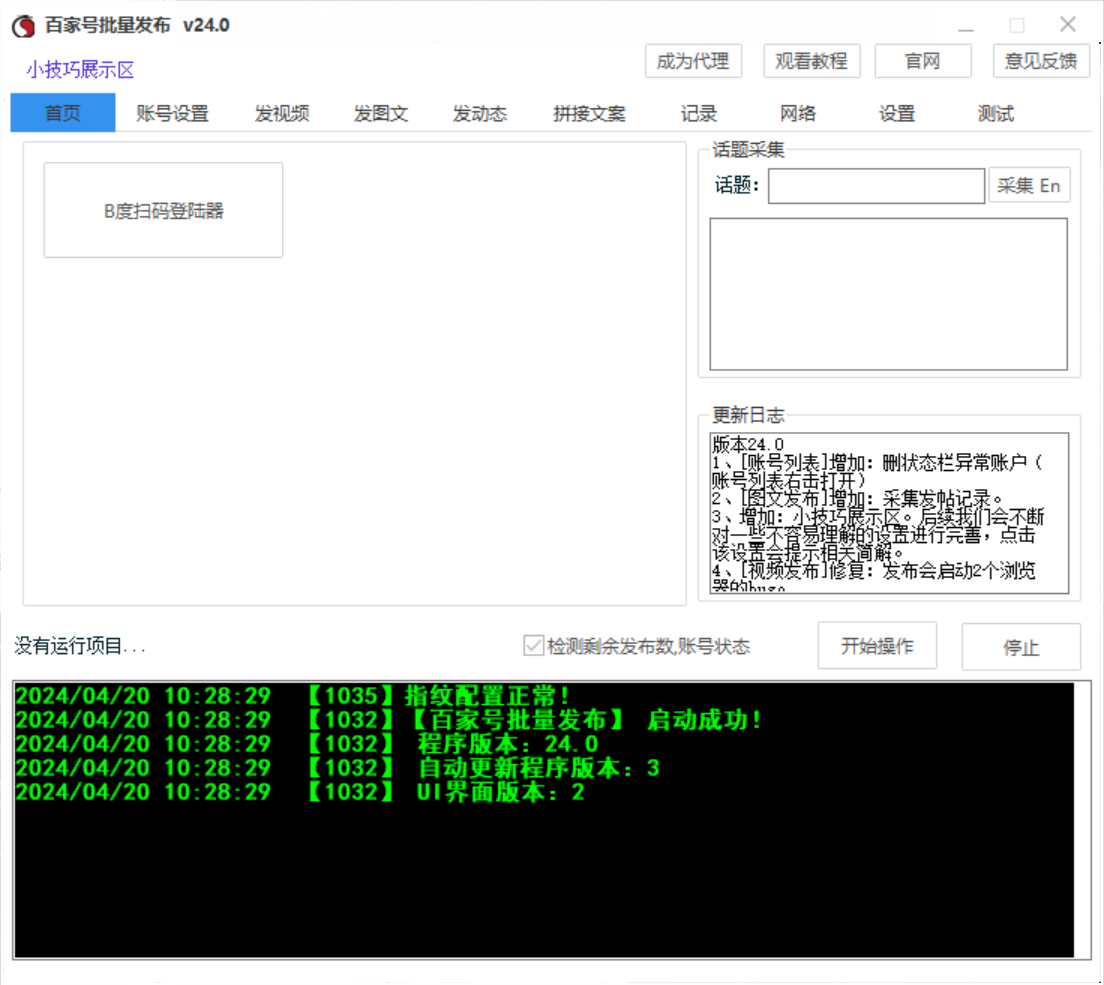Click the 没有运行项目 status text
This screenshot has width=1104, height=985.
tap(80, 646)
